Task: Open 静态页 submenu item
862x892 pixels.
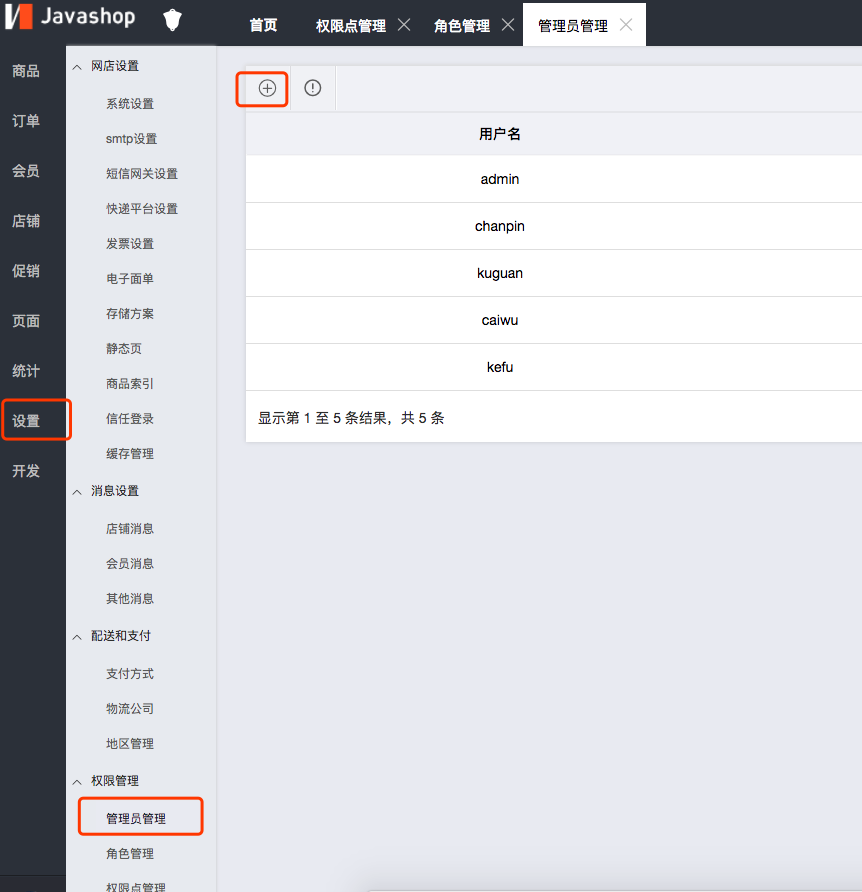Action: tap(124, 349)
